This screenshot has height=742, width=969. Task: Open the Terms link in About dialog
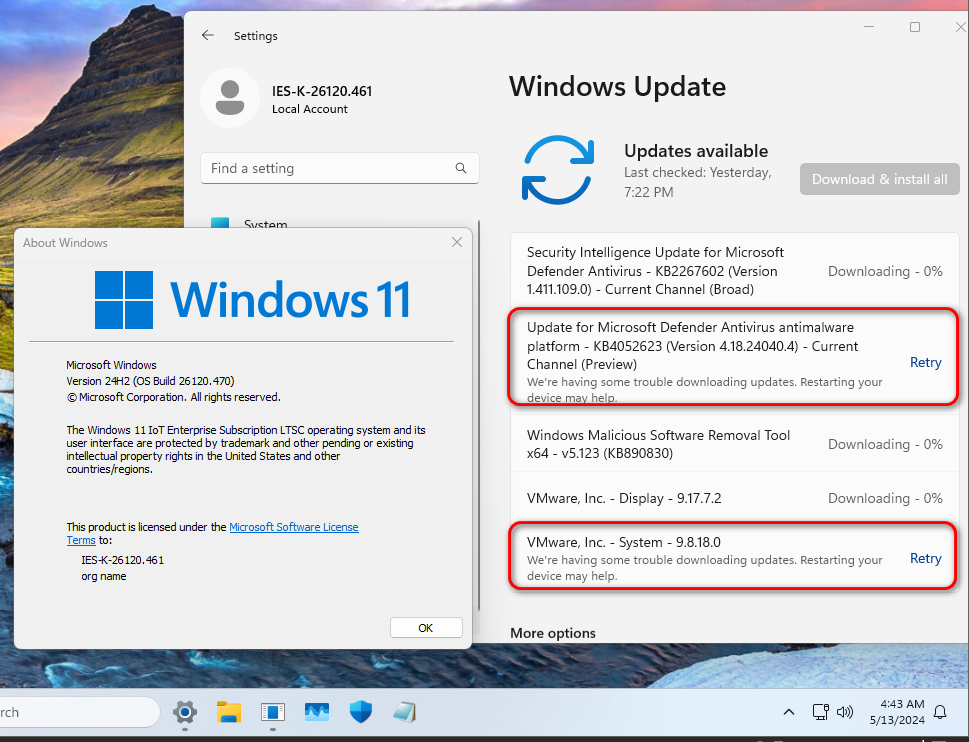click(81, 540)
